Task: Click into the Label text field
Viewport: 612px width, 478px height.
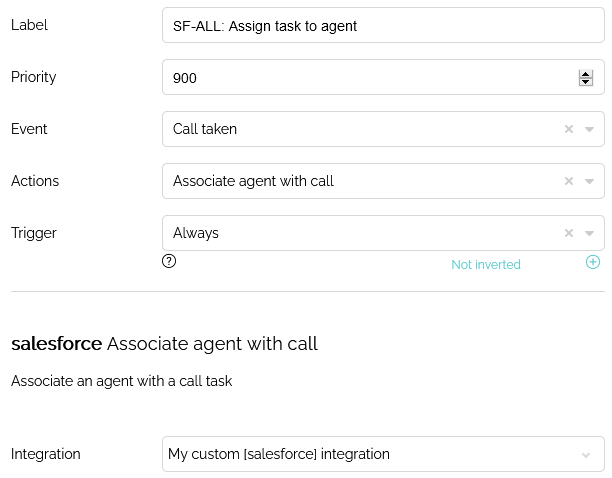Action: (383, 25)
